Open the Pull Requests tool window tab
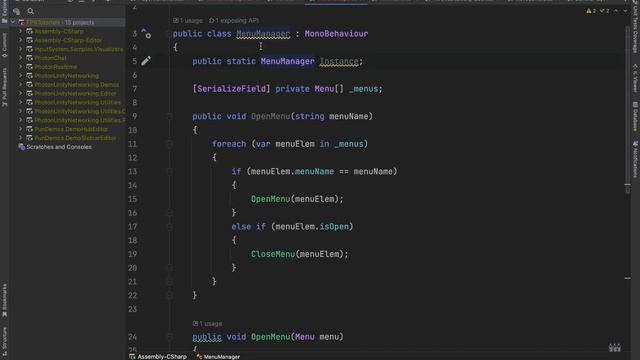This screenshot has width=640, height=360. (x=4, y=87)
